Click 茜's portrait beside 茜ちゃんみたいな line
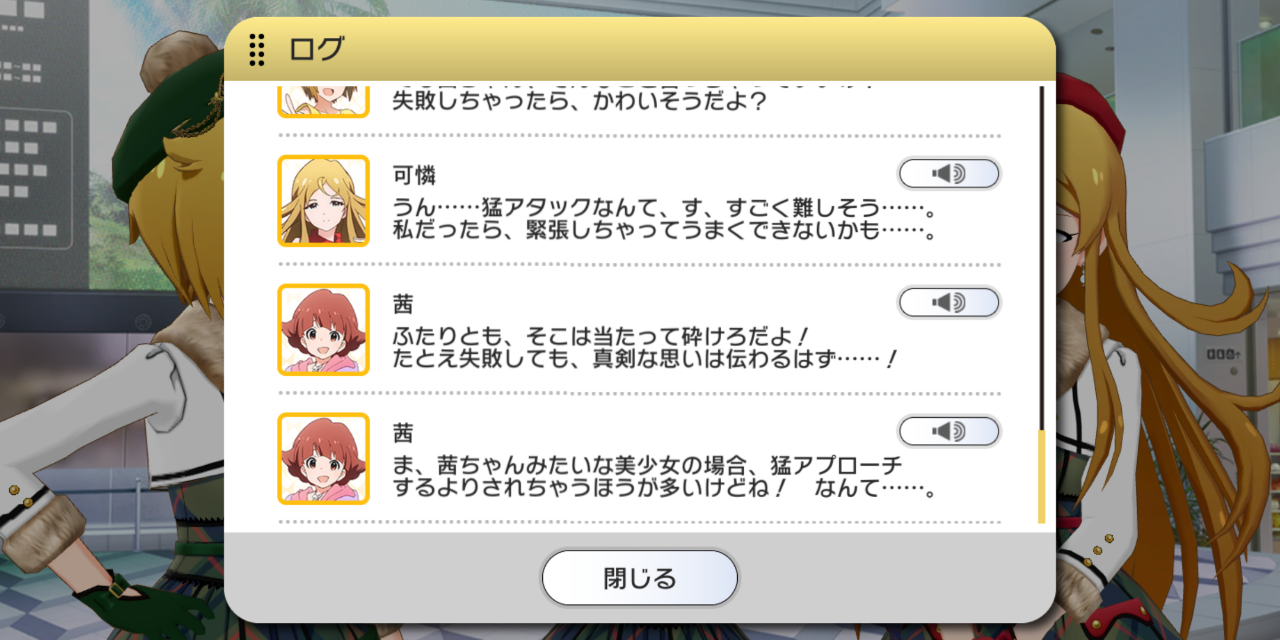 pos(323,459)
